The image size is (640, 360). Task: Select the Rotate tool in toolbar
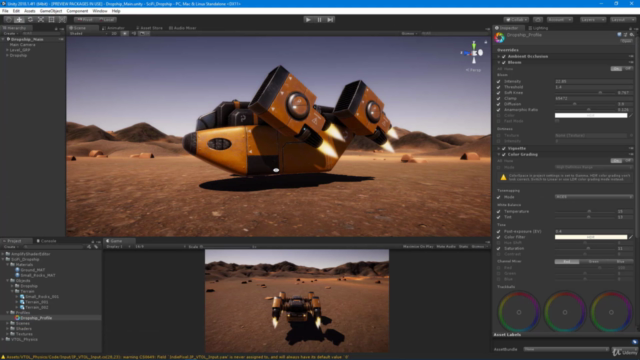30,20
